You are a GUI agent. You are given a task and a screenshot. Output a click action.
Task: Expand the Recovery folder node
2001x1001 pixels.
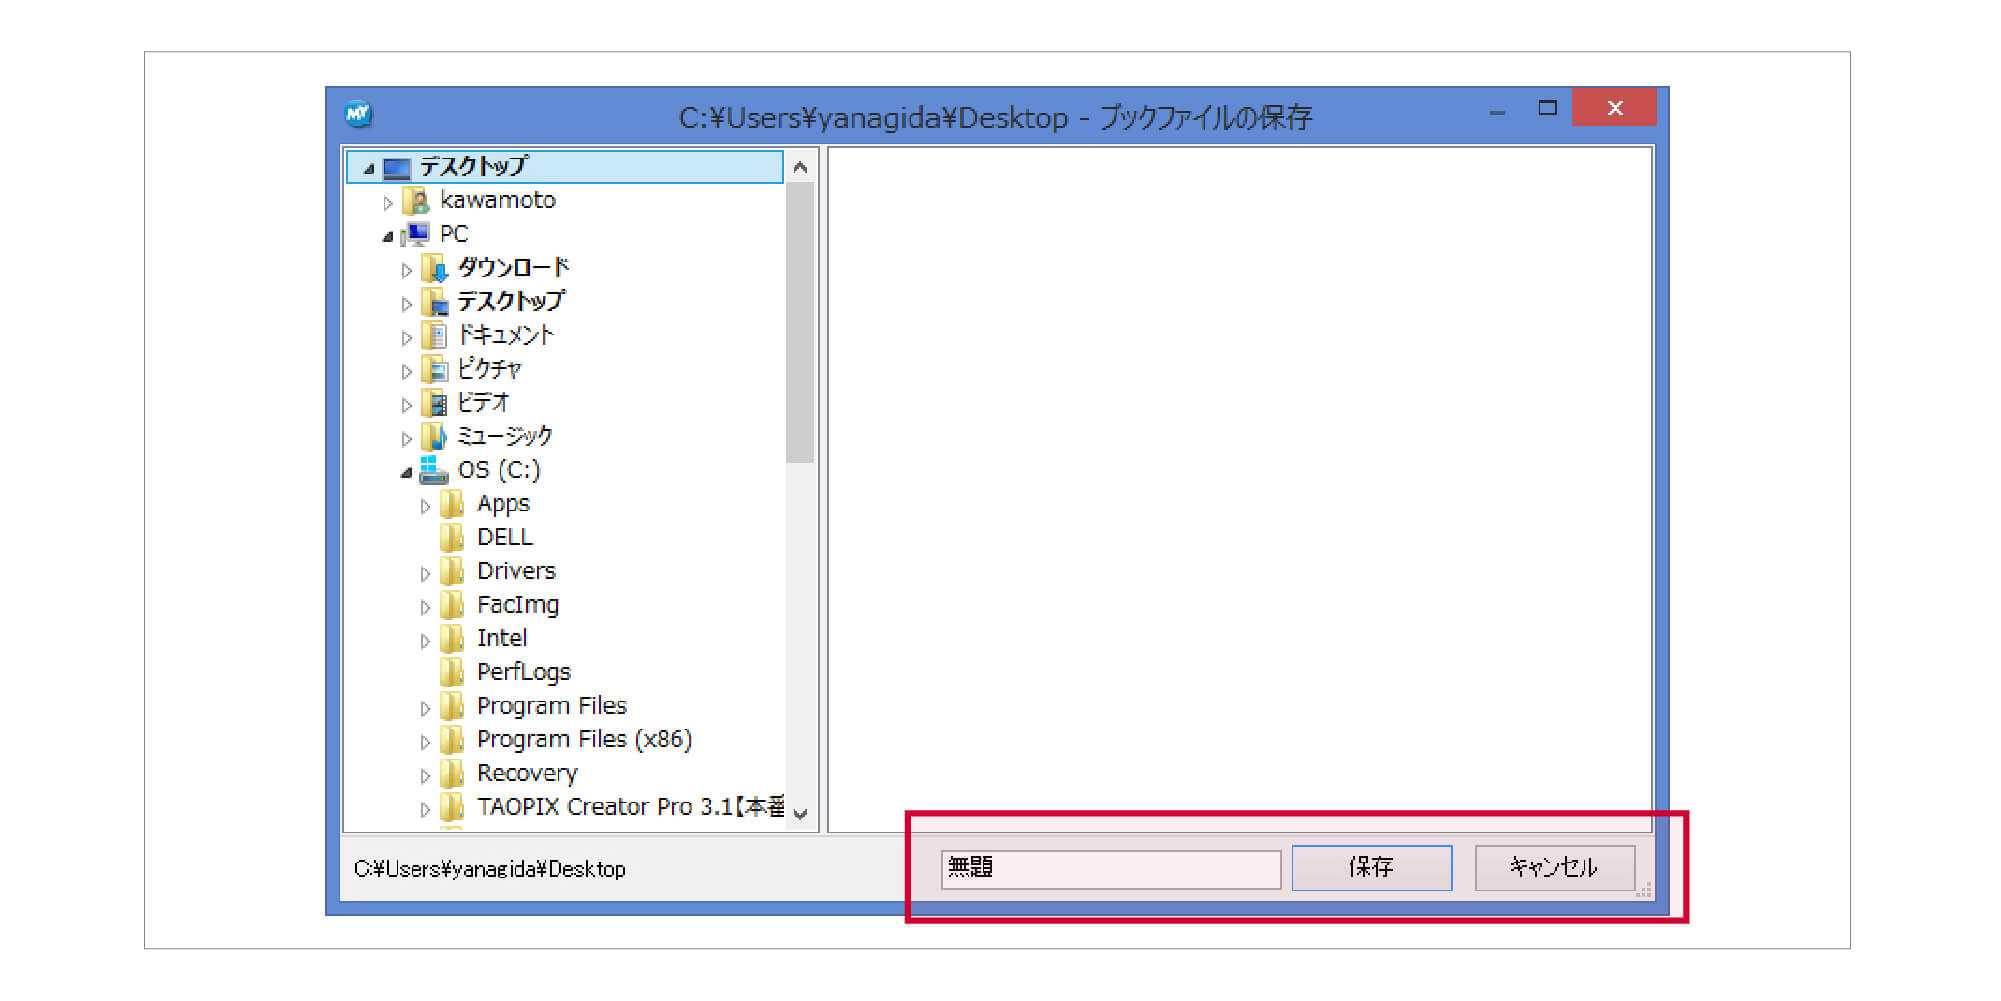pos(425,776)
